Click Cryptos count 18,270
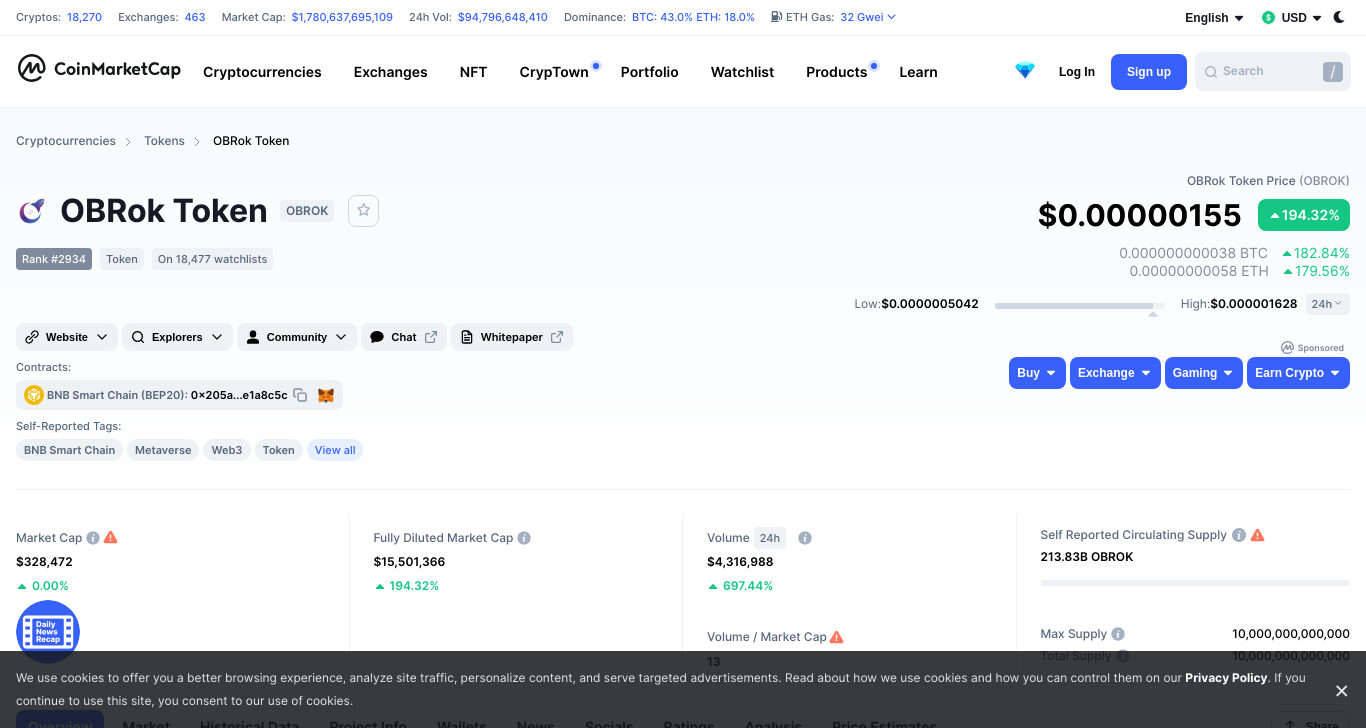Viewport: 1366px width, 728px height. 84,17
